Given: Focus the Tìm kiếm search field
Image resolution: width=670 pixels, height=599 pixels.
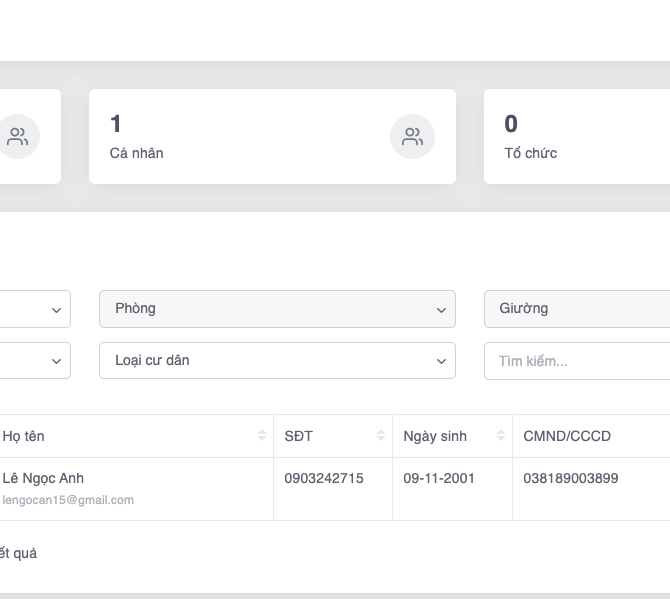Looking at the screenshot, I should pyautogui.click(x=576, y=361).
